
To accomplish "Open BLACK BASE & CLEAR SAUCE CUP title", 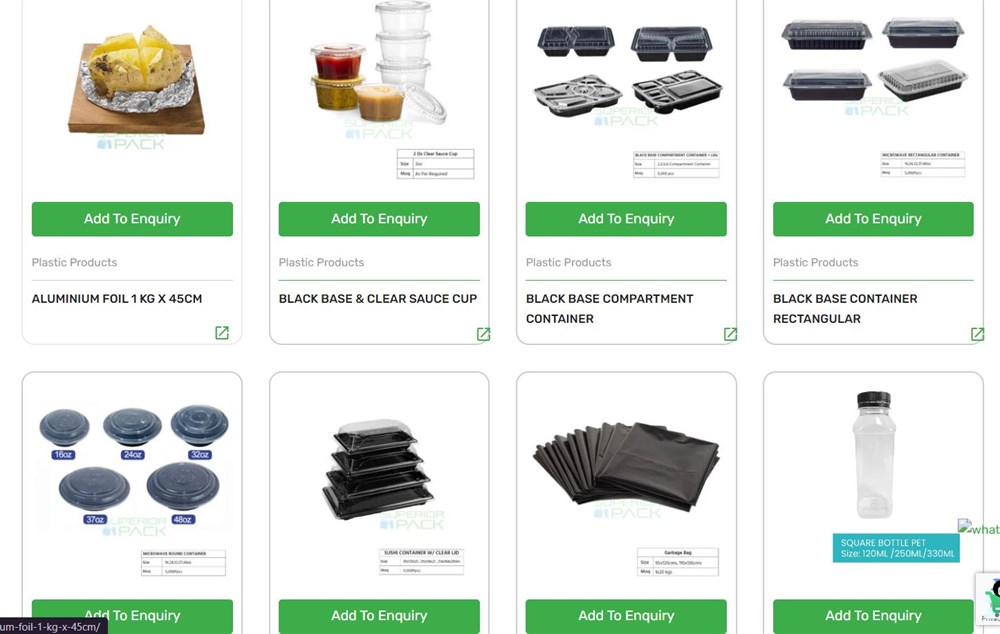I will coord(378,299).
